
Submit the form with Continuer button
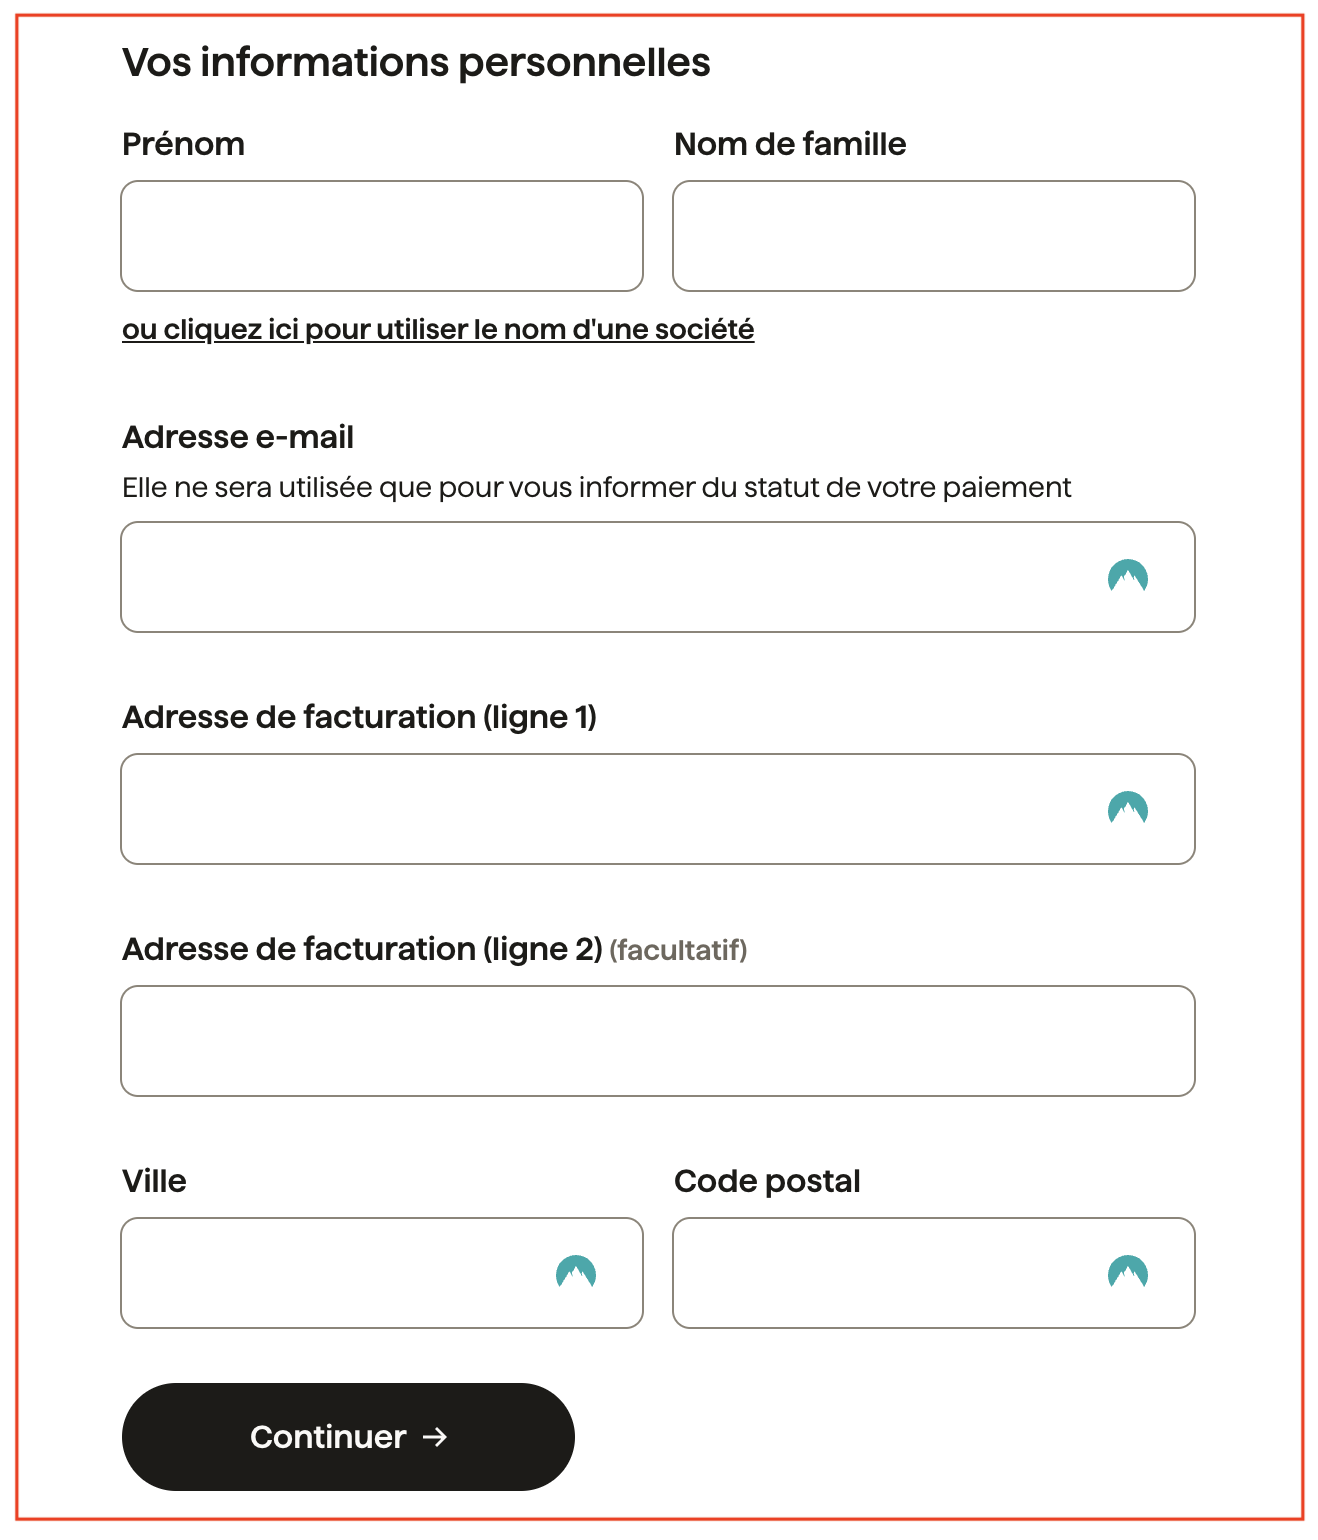click(348, 1437)
